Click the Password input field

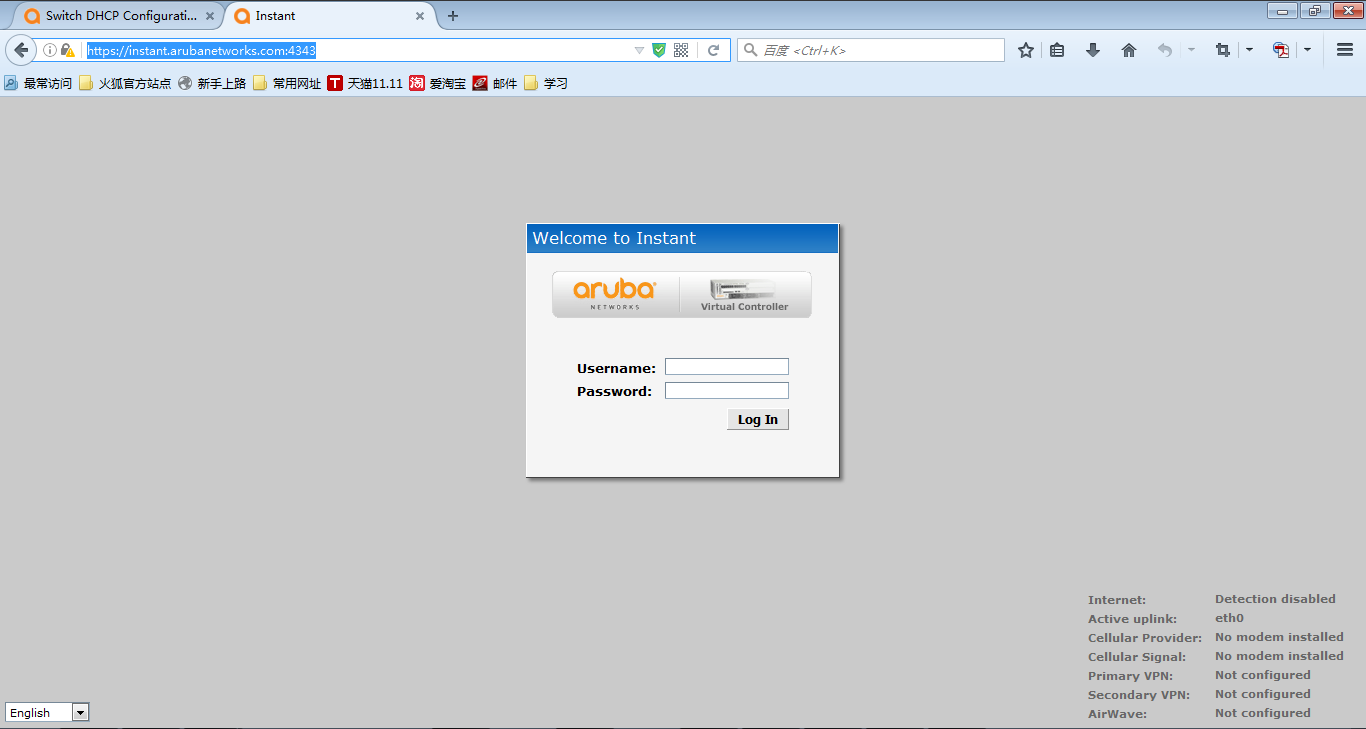coord(727,391)
